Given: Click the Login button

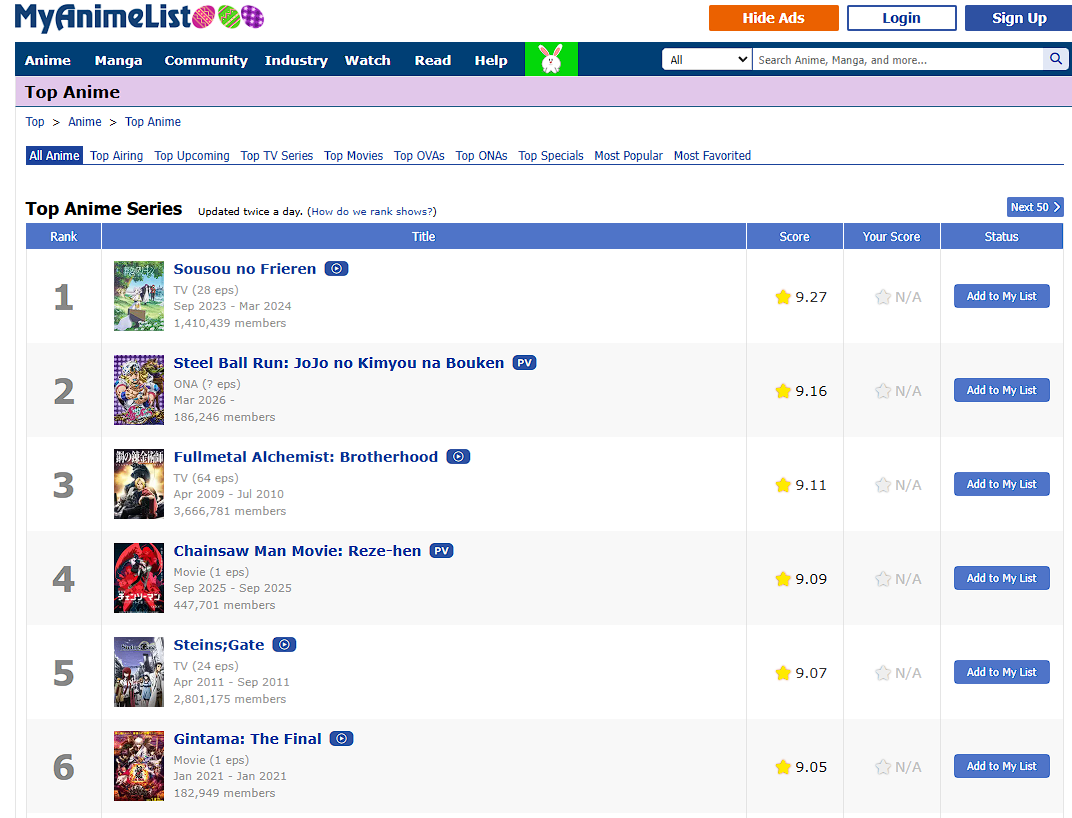Looking at the screenshot, I should click(x=901, y=18).
